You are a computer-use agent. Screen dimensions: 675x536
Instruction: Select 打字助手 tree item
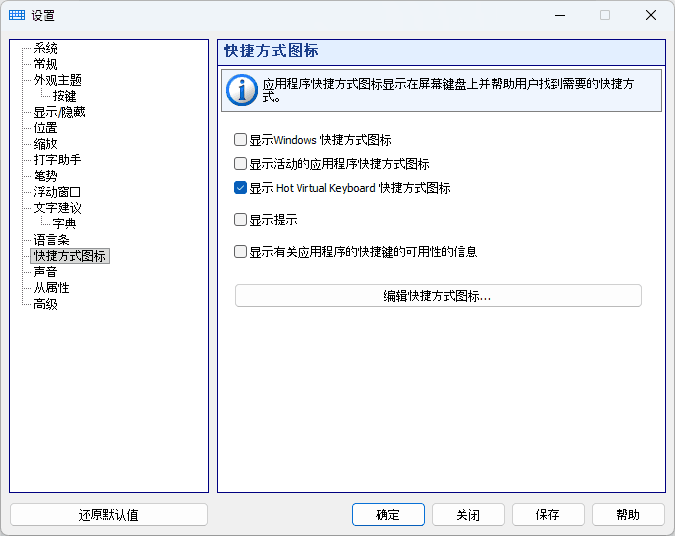click(x=57, y=160)
